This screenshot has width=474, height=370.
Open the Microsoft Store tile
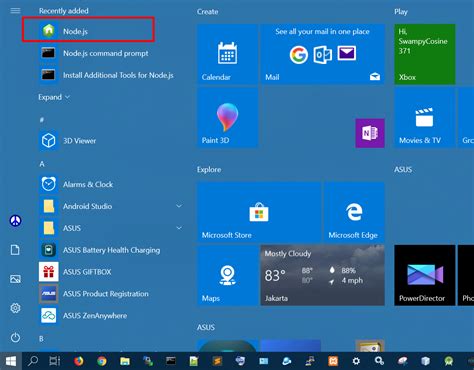[x=259, y=212]
